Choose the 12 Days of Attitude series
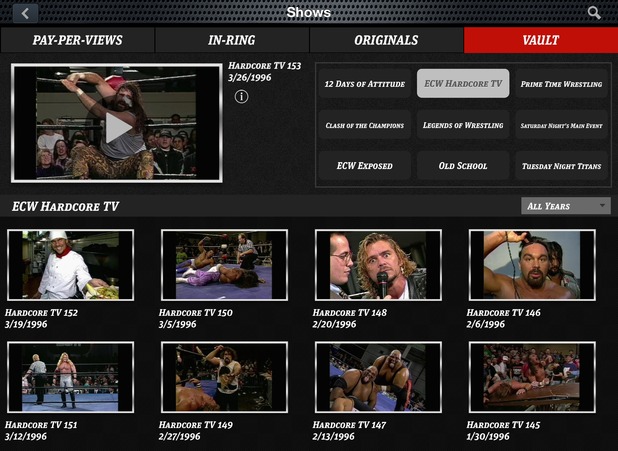The height and width of the screenshot is (451, 618). (x=365, y=84)
